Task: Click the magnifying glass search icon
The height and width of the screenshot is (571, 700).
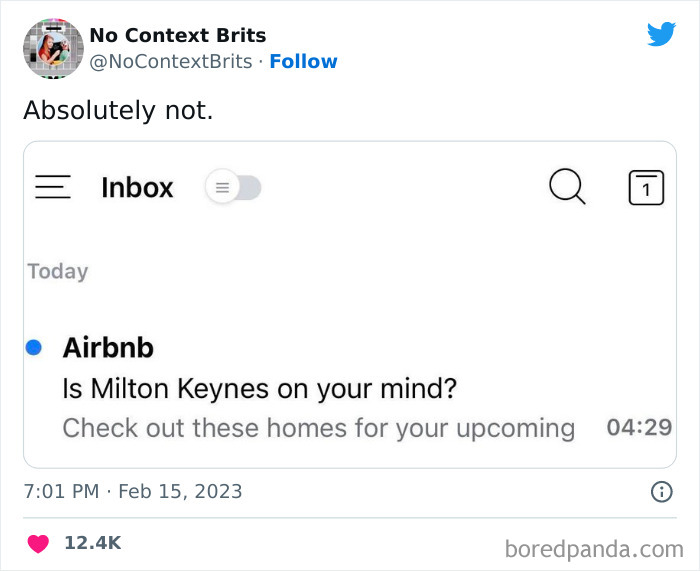Action: (567, 187)
